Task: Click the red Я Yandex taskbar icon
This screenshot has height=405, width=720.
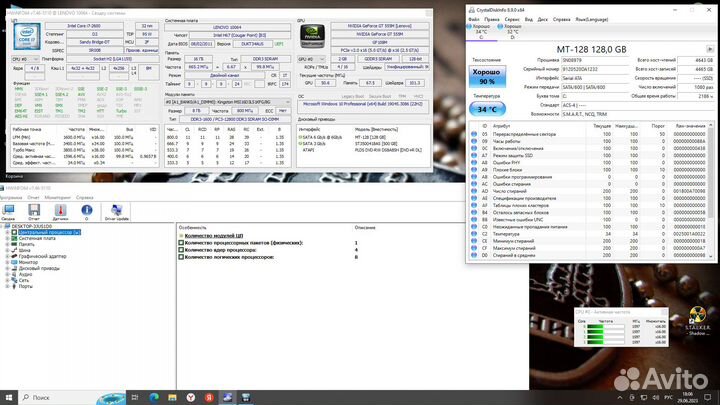Action: point(209,397)
